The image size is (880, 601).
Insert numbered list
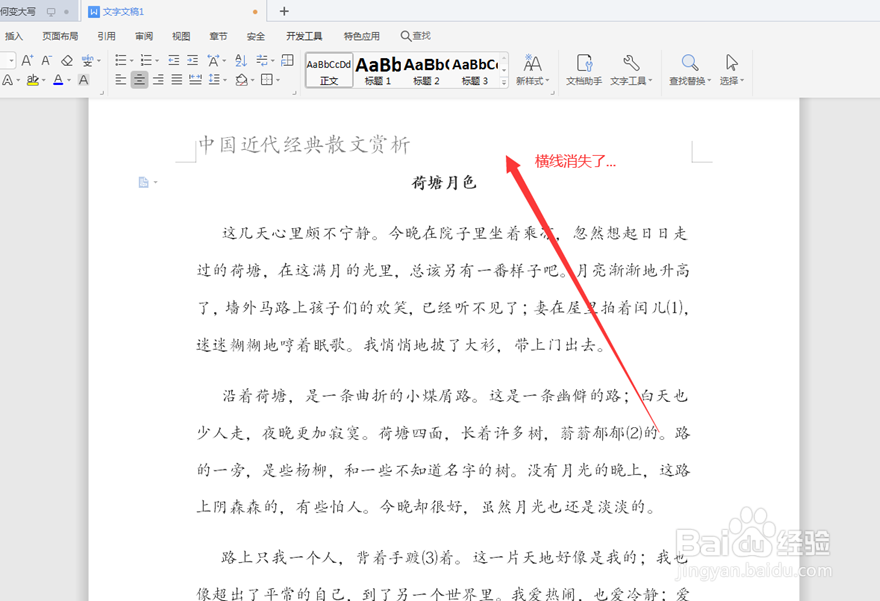click(146, 61)
